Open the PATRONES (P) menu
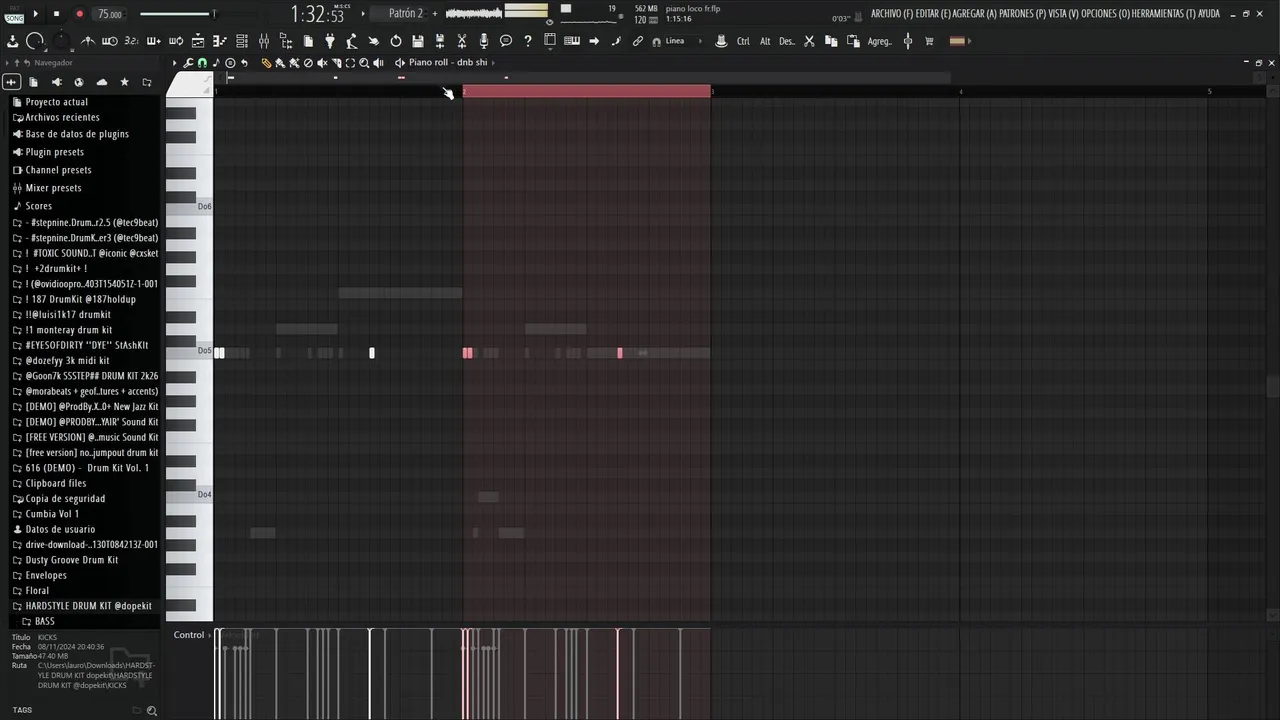1280x720 pixels. pyautogui.click(x=1023, y=14)
